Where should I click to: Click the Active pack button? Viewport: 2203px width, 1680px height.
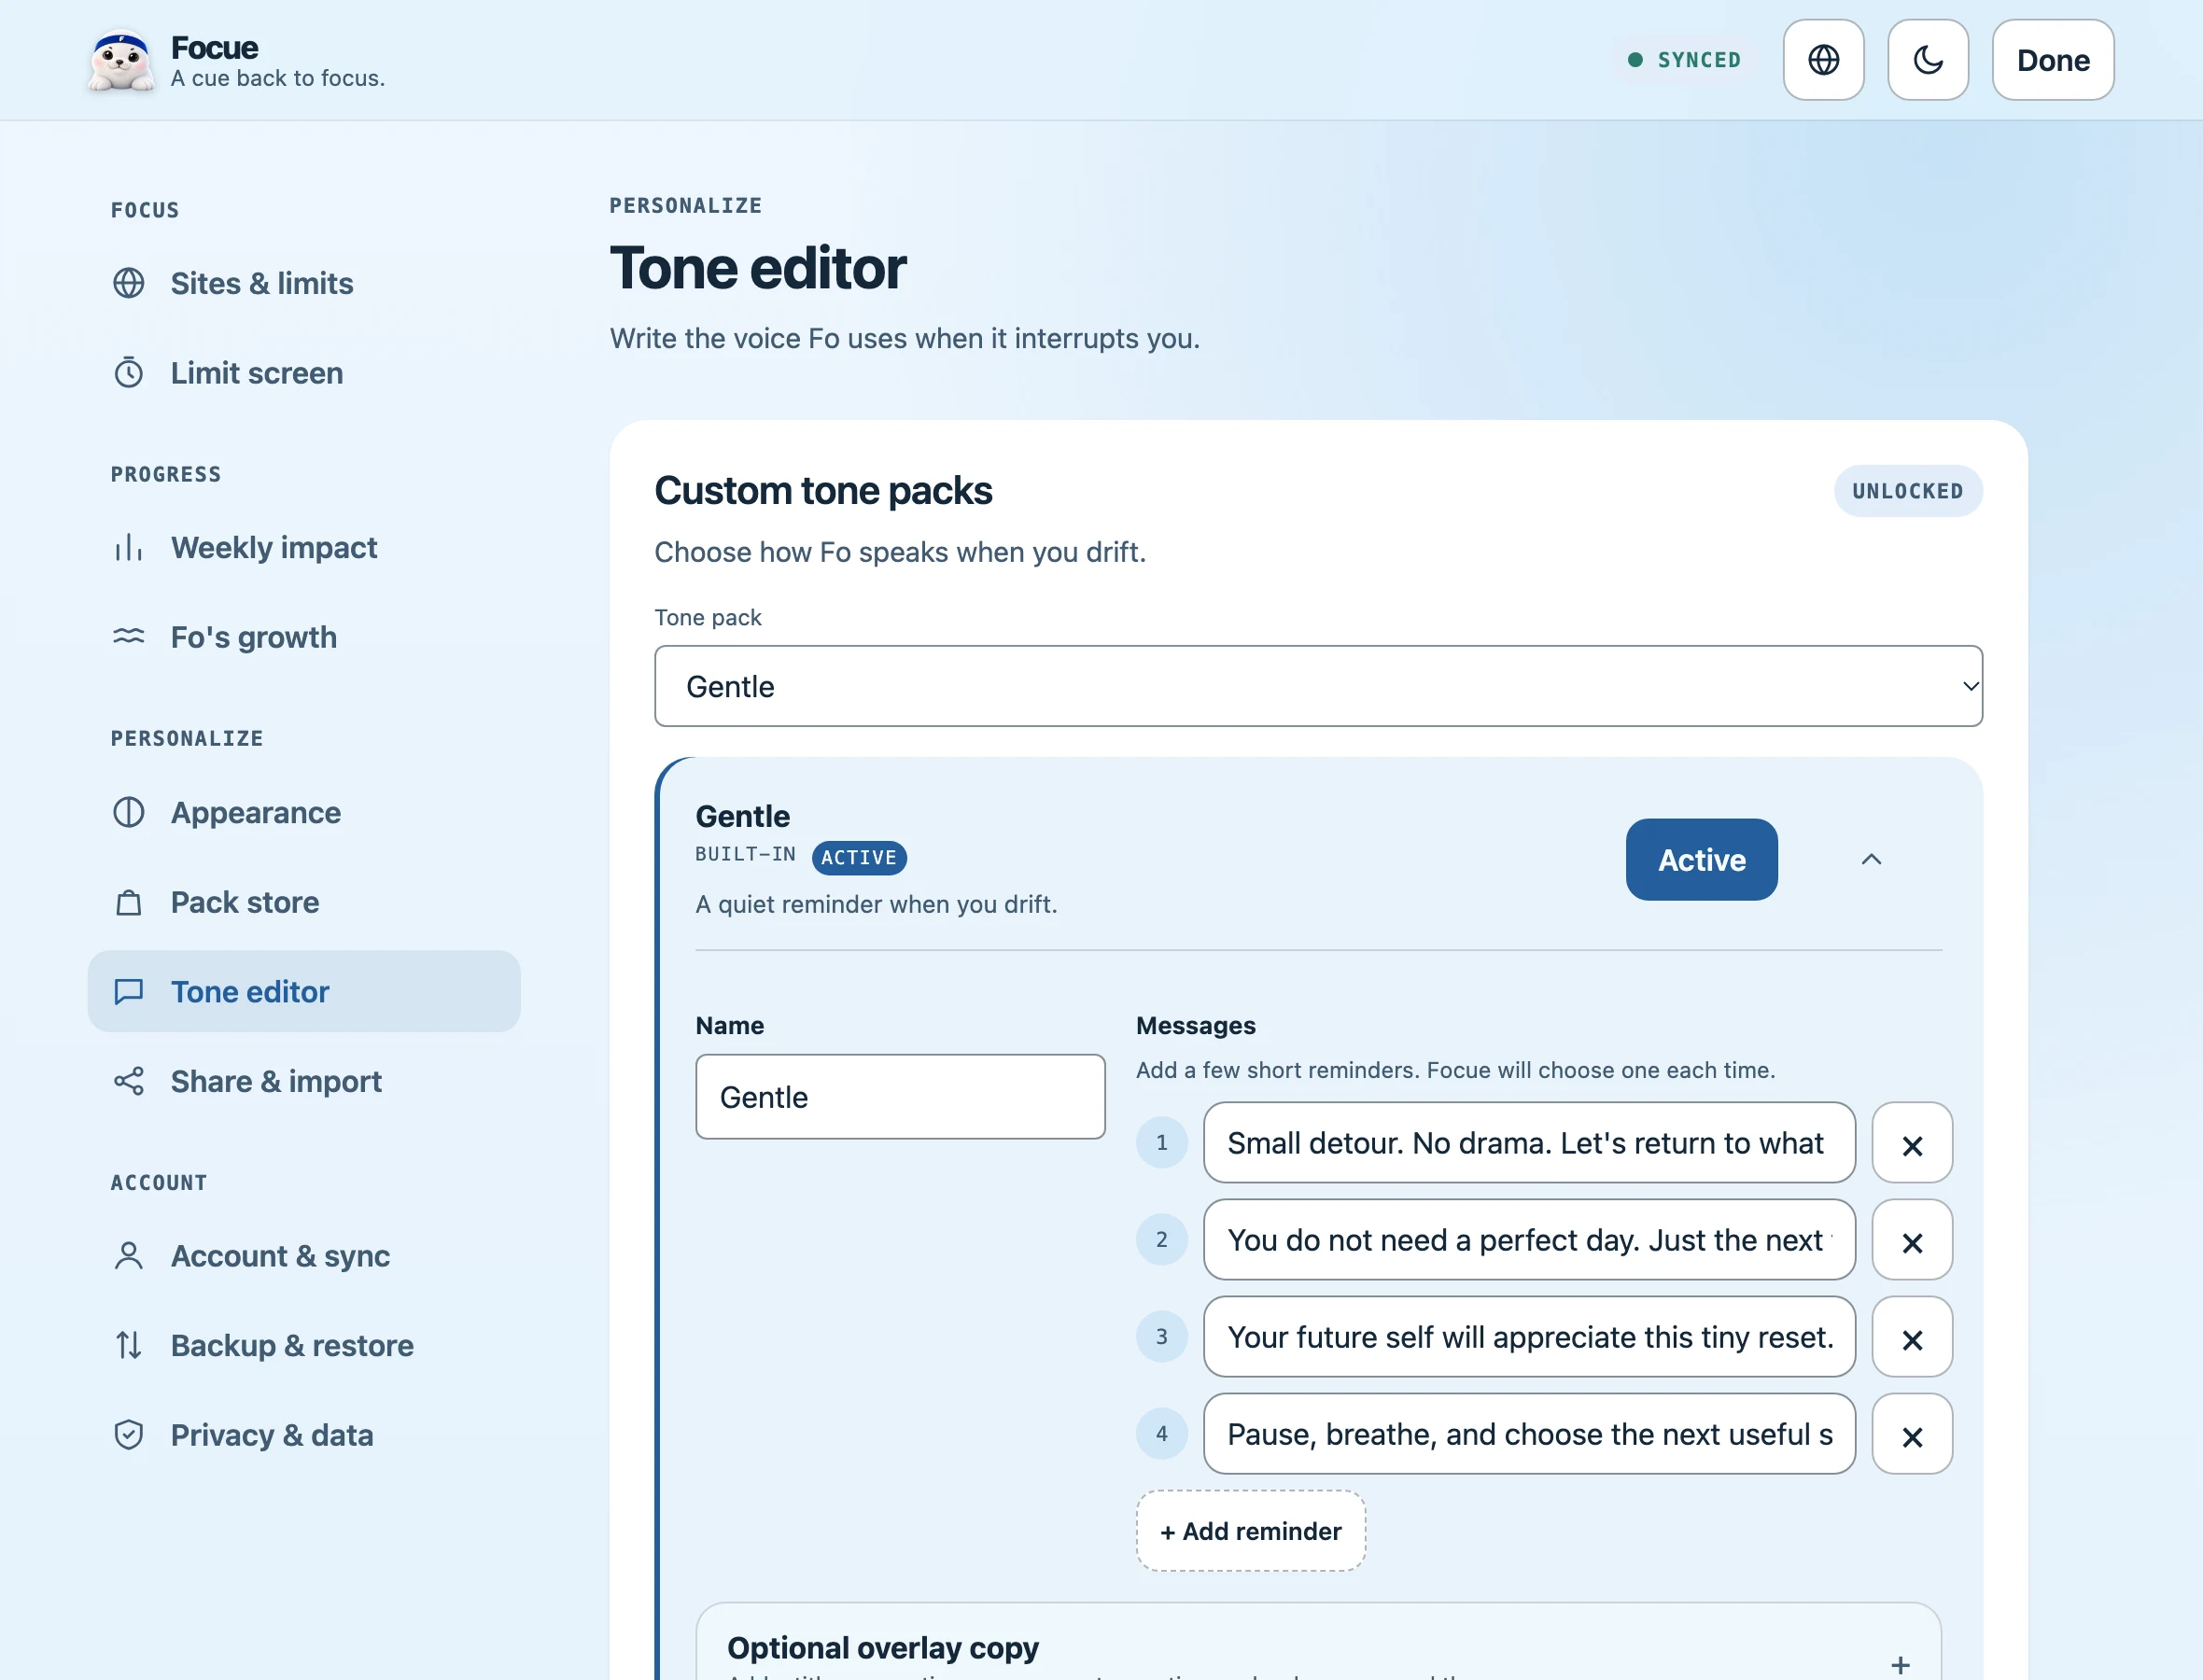point(1701,860)
